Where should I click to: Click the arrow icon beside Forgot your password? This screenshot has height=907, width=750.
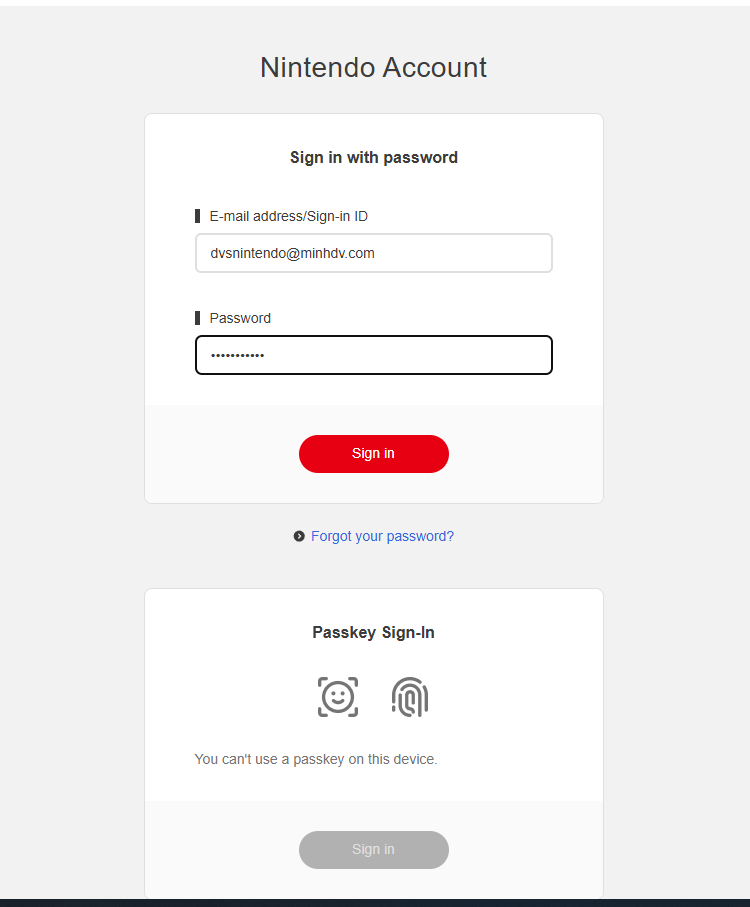299,537
